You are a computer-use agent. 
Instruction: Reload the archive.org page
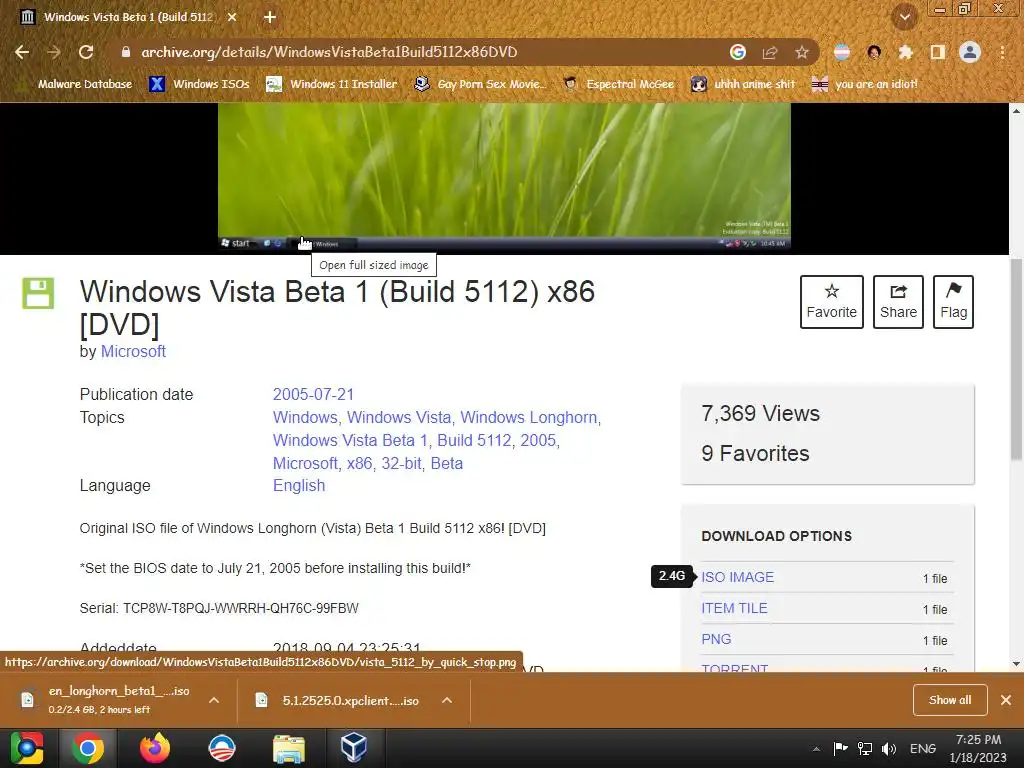coord(86,52)
